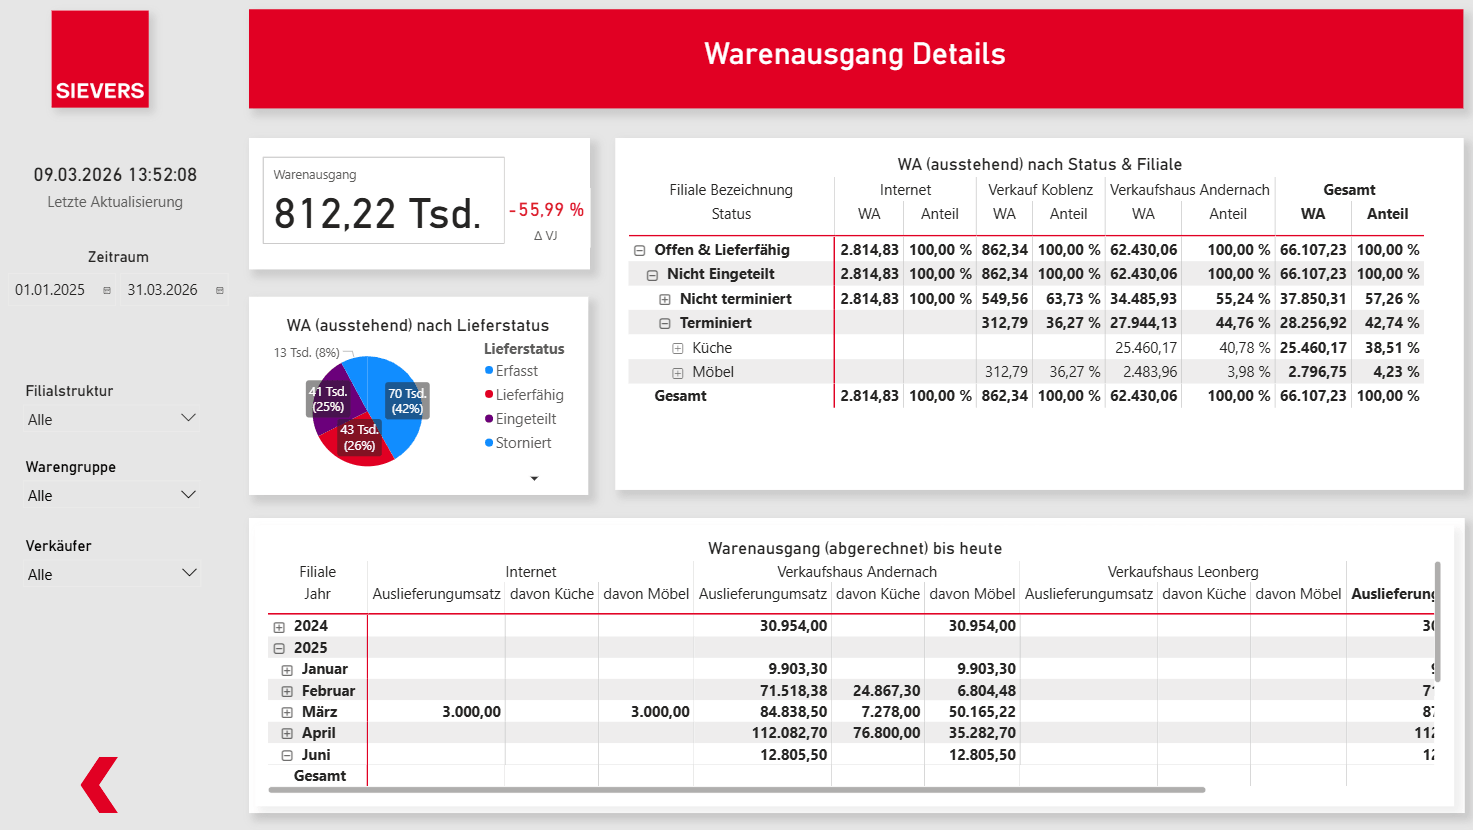This screenshot has width=1473, height=830.
Task: Expand the Küche row
Action: (x=678, y=349)
